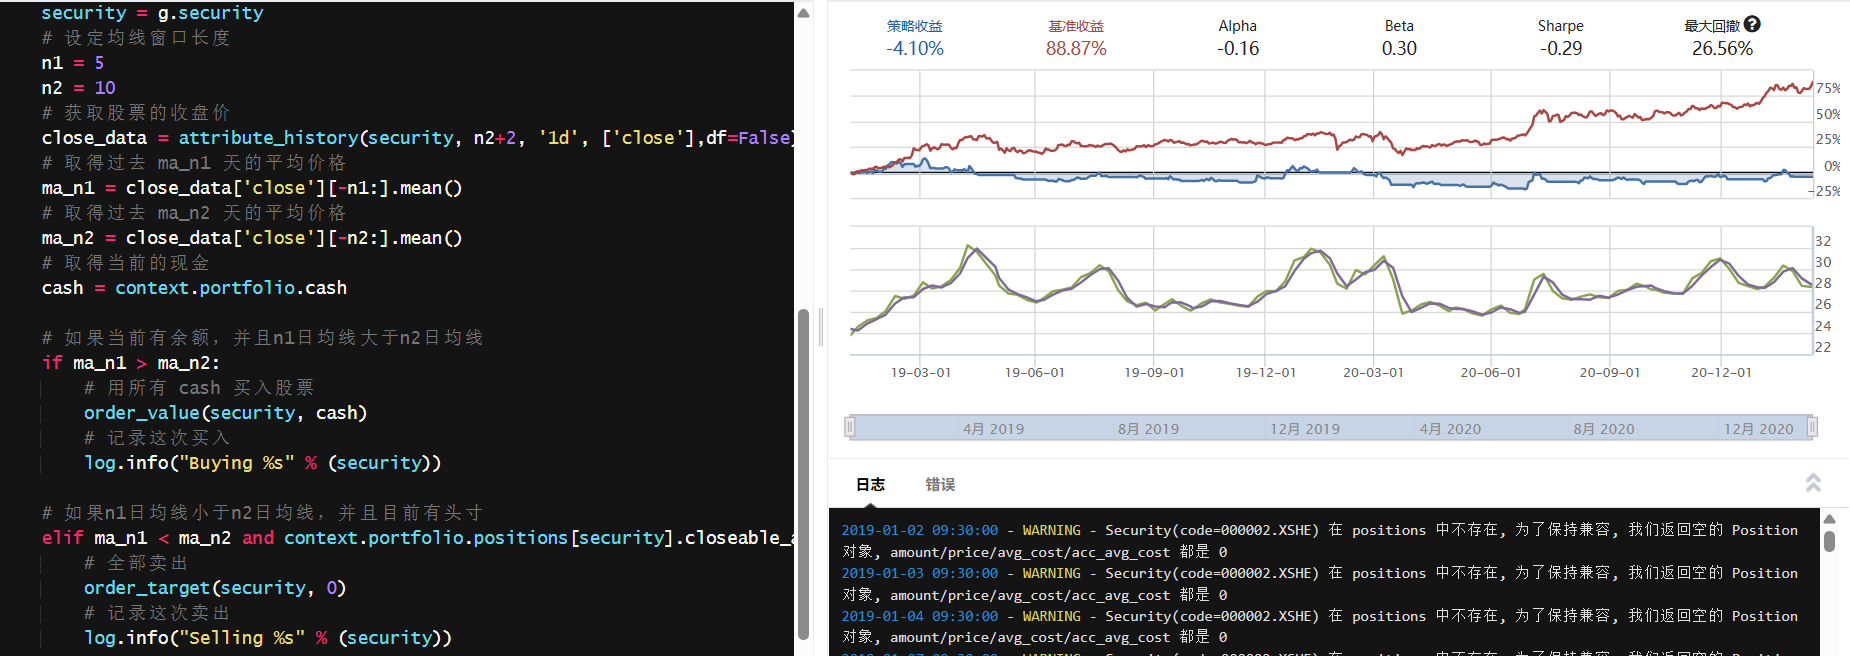Click the 4月 2019 label in range navigator
Viewport: 1850px width, 656px height.
(x=993, y=429)
